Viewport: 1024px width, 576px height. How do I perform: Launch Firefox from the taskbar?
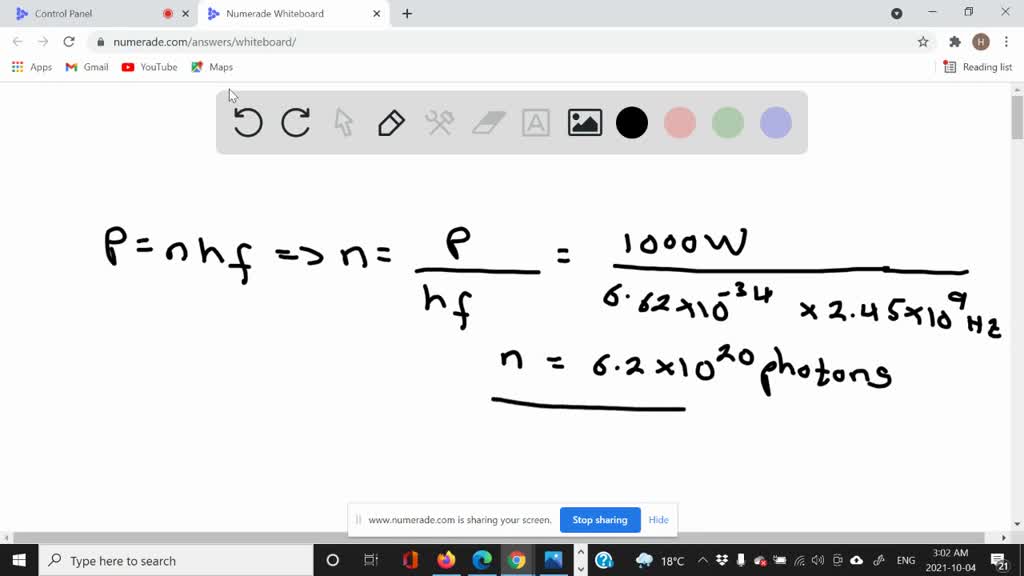[x=444, y=560]
